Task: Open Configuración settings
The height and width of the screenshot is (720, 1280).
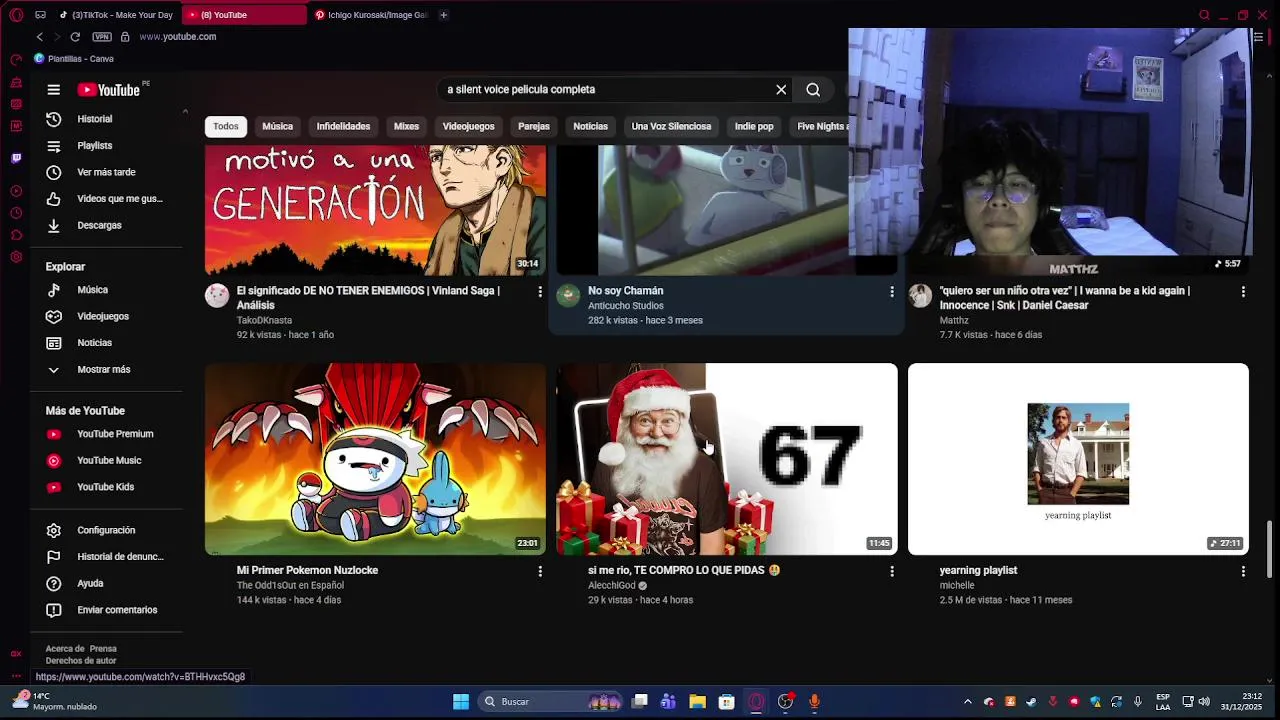Action: coord(107,530)
